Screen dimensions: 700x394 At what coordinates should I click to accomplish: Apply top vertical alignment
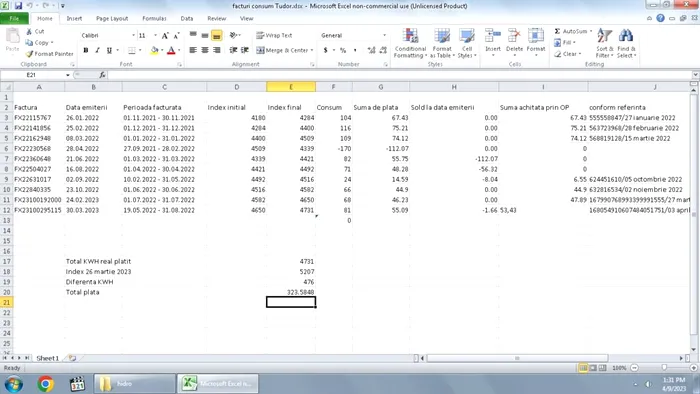click(x=193, y=35)
